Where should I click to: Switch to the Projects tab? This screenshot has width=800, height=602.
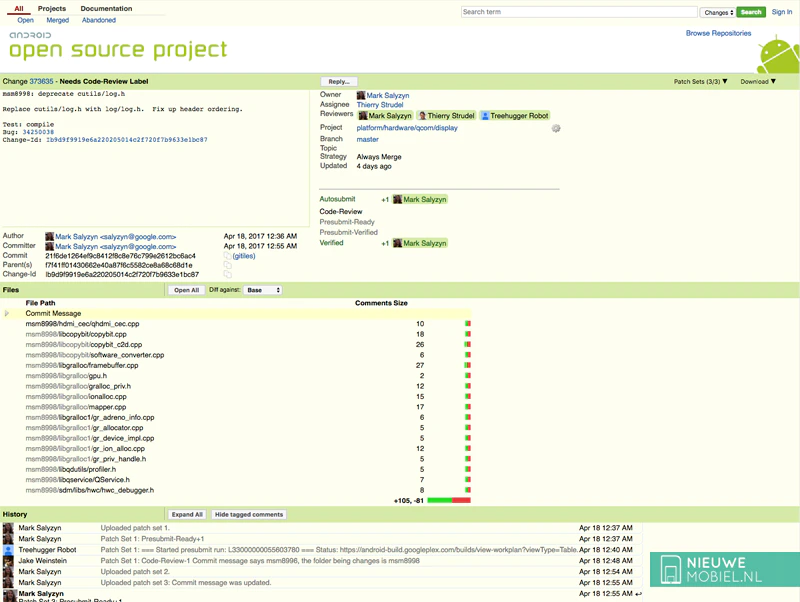tap(52, 8)
